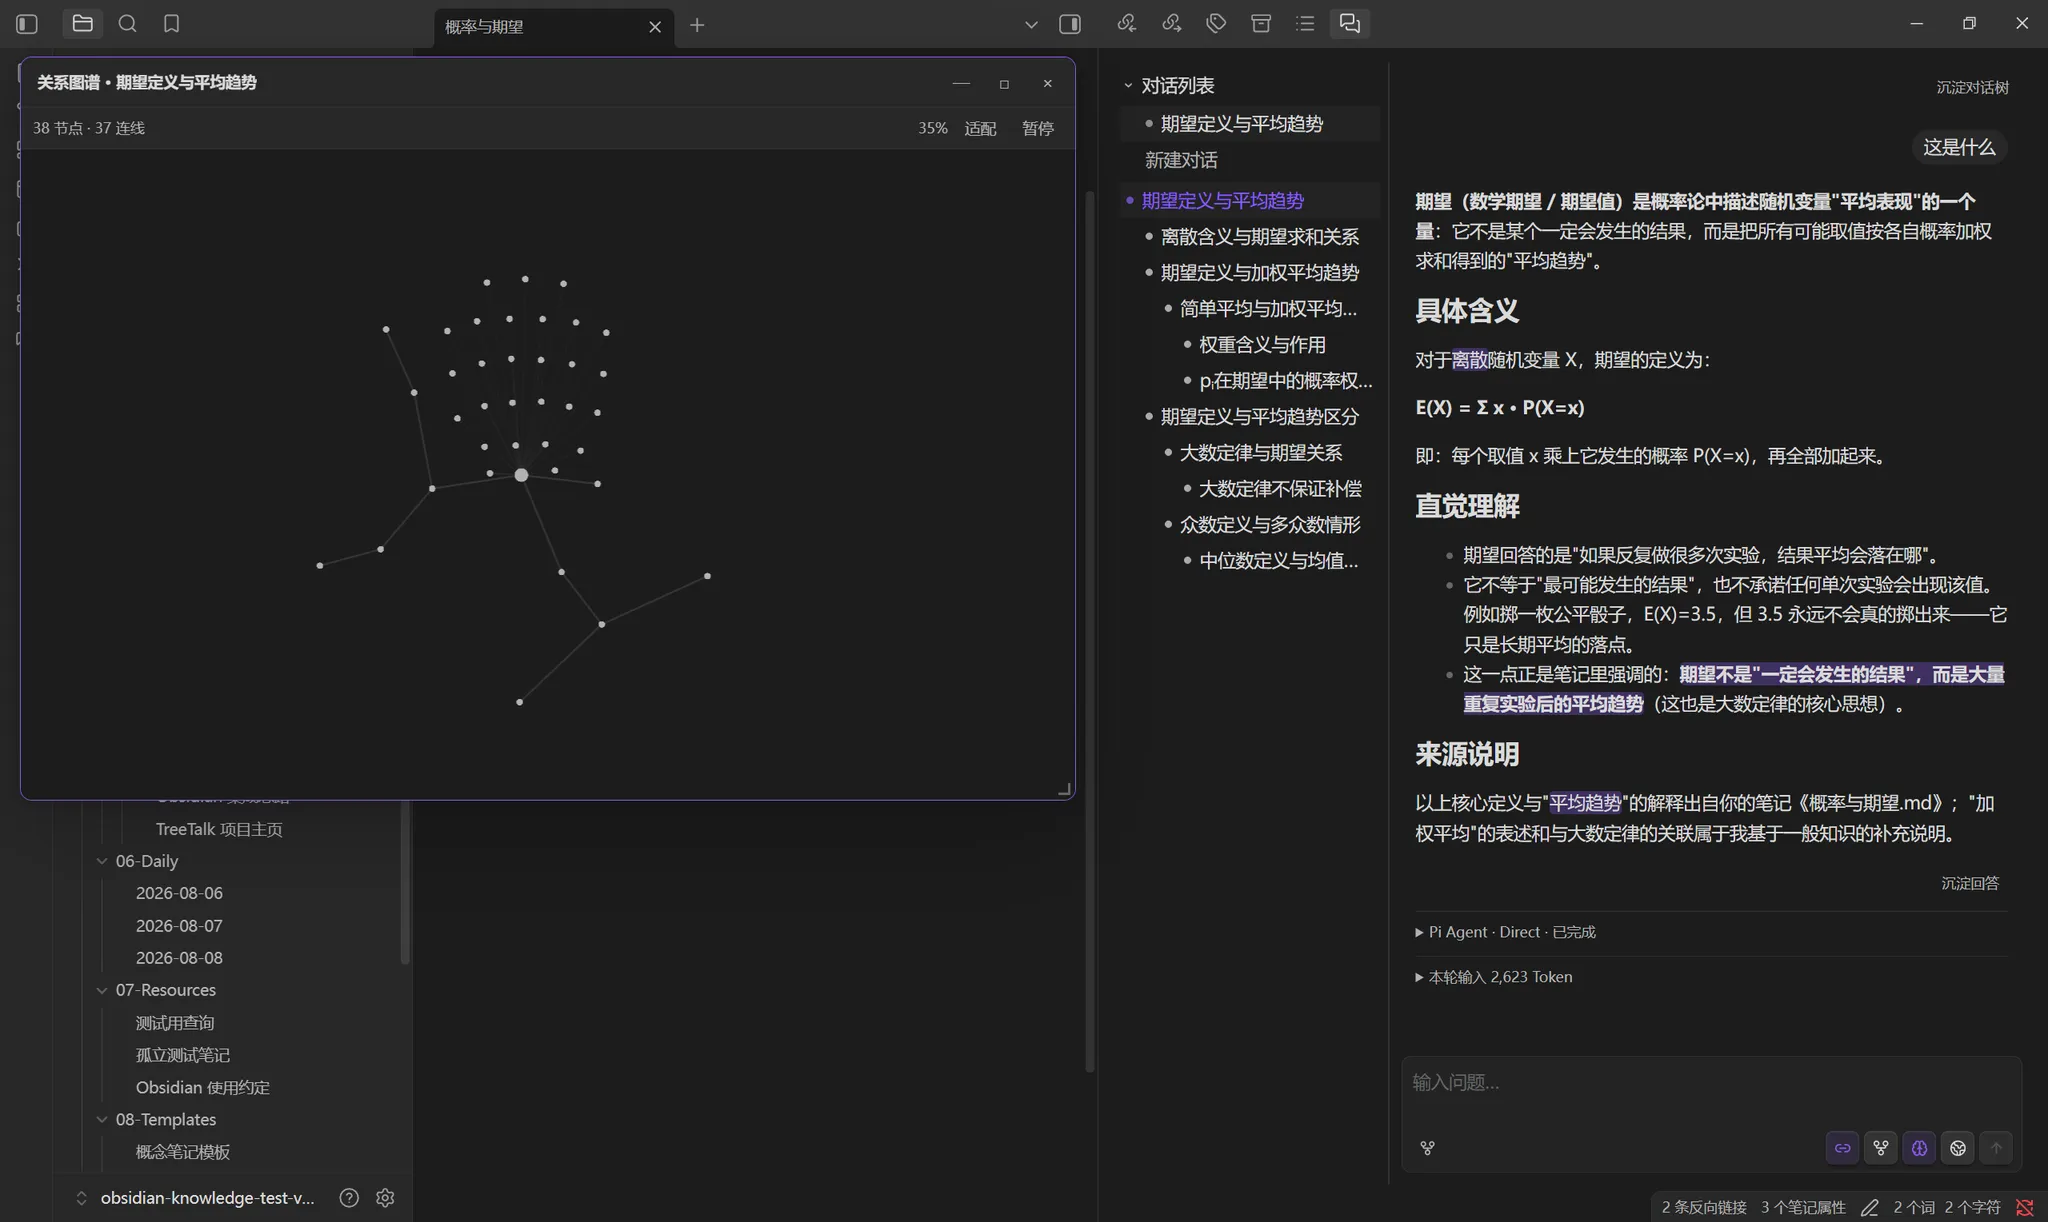Open the tags pane icon
Viewport: 2048px width, 1222px height.
tap(1216, 23)
